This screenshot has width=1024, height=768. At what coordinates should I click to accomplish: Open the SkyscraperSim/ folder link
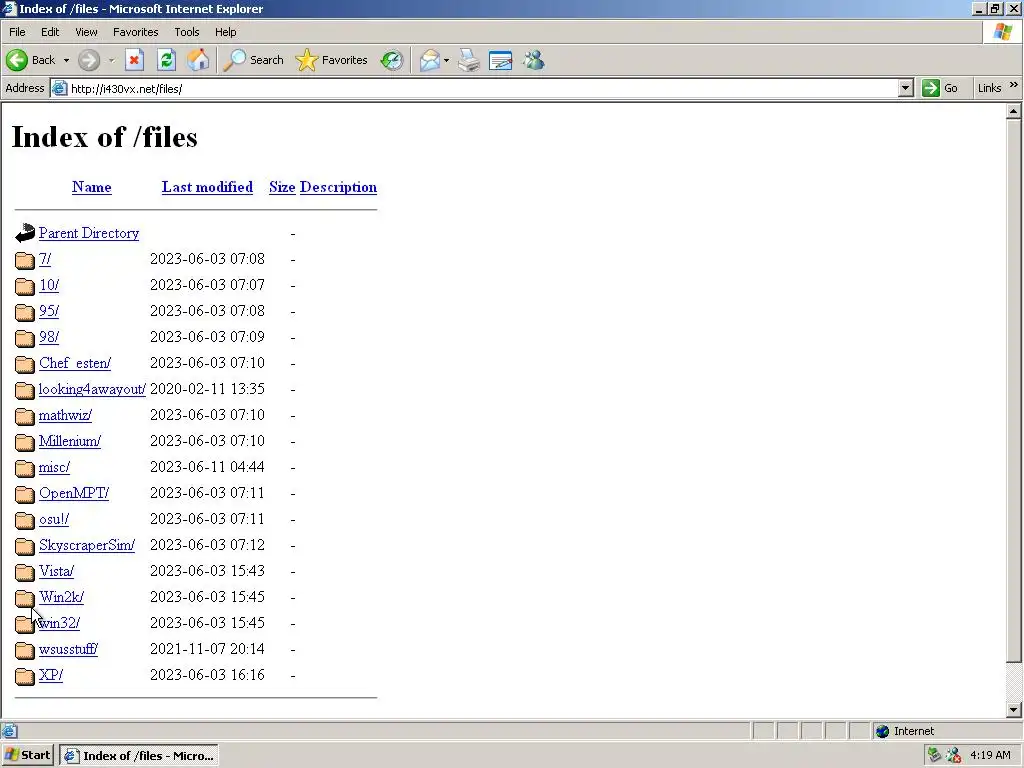(x=87, y=545)
